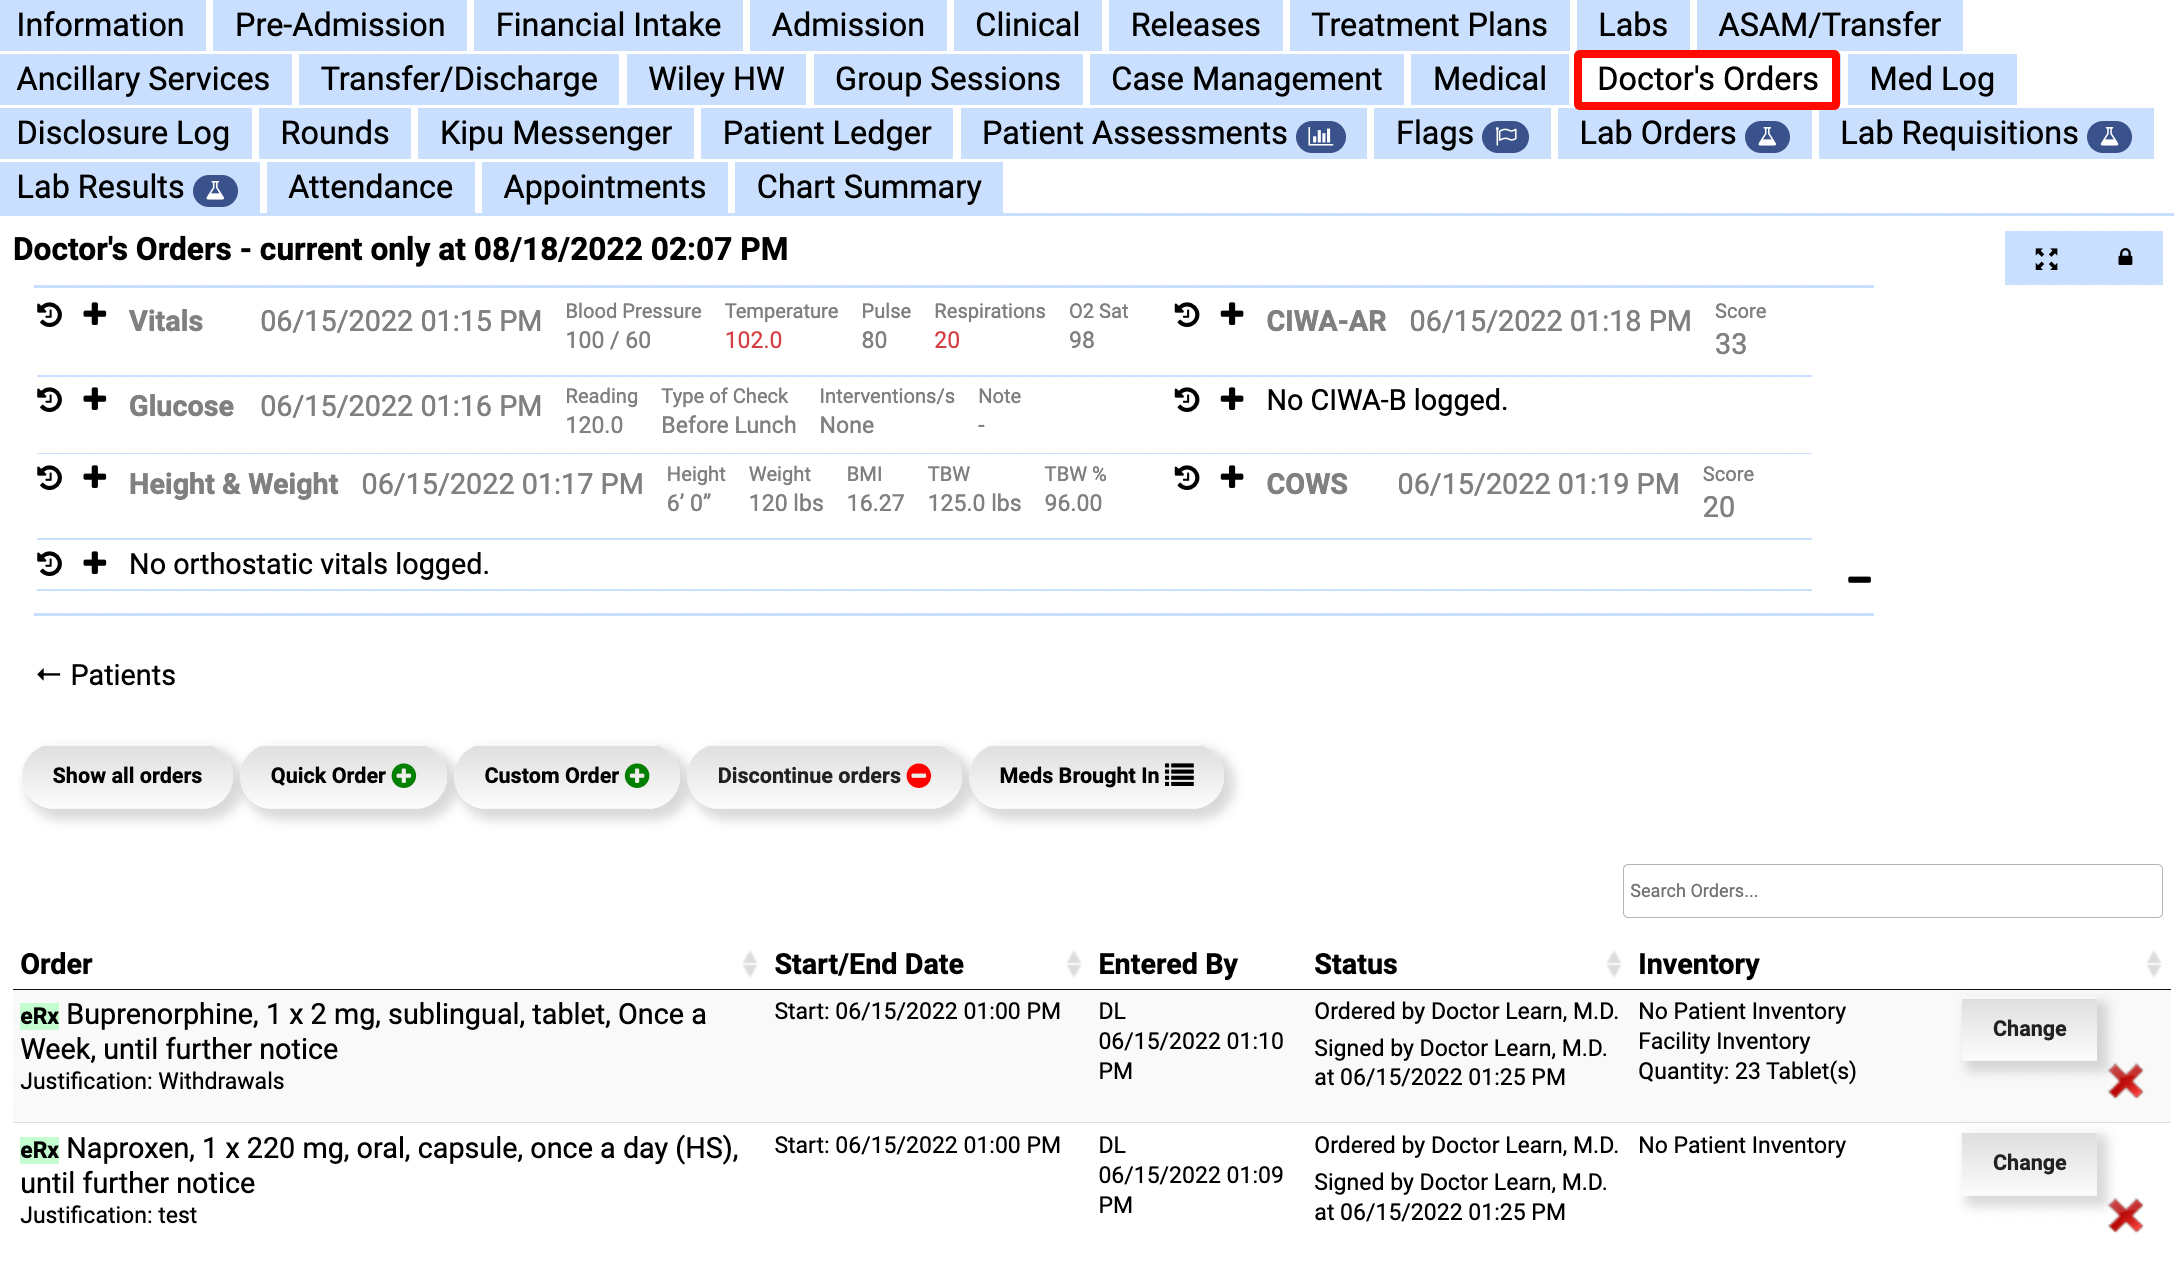Switch to Lab Results tab
Image resolution: width=2174 pixels, height=1268 pixels.
126,187
